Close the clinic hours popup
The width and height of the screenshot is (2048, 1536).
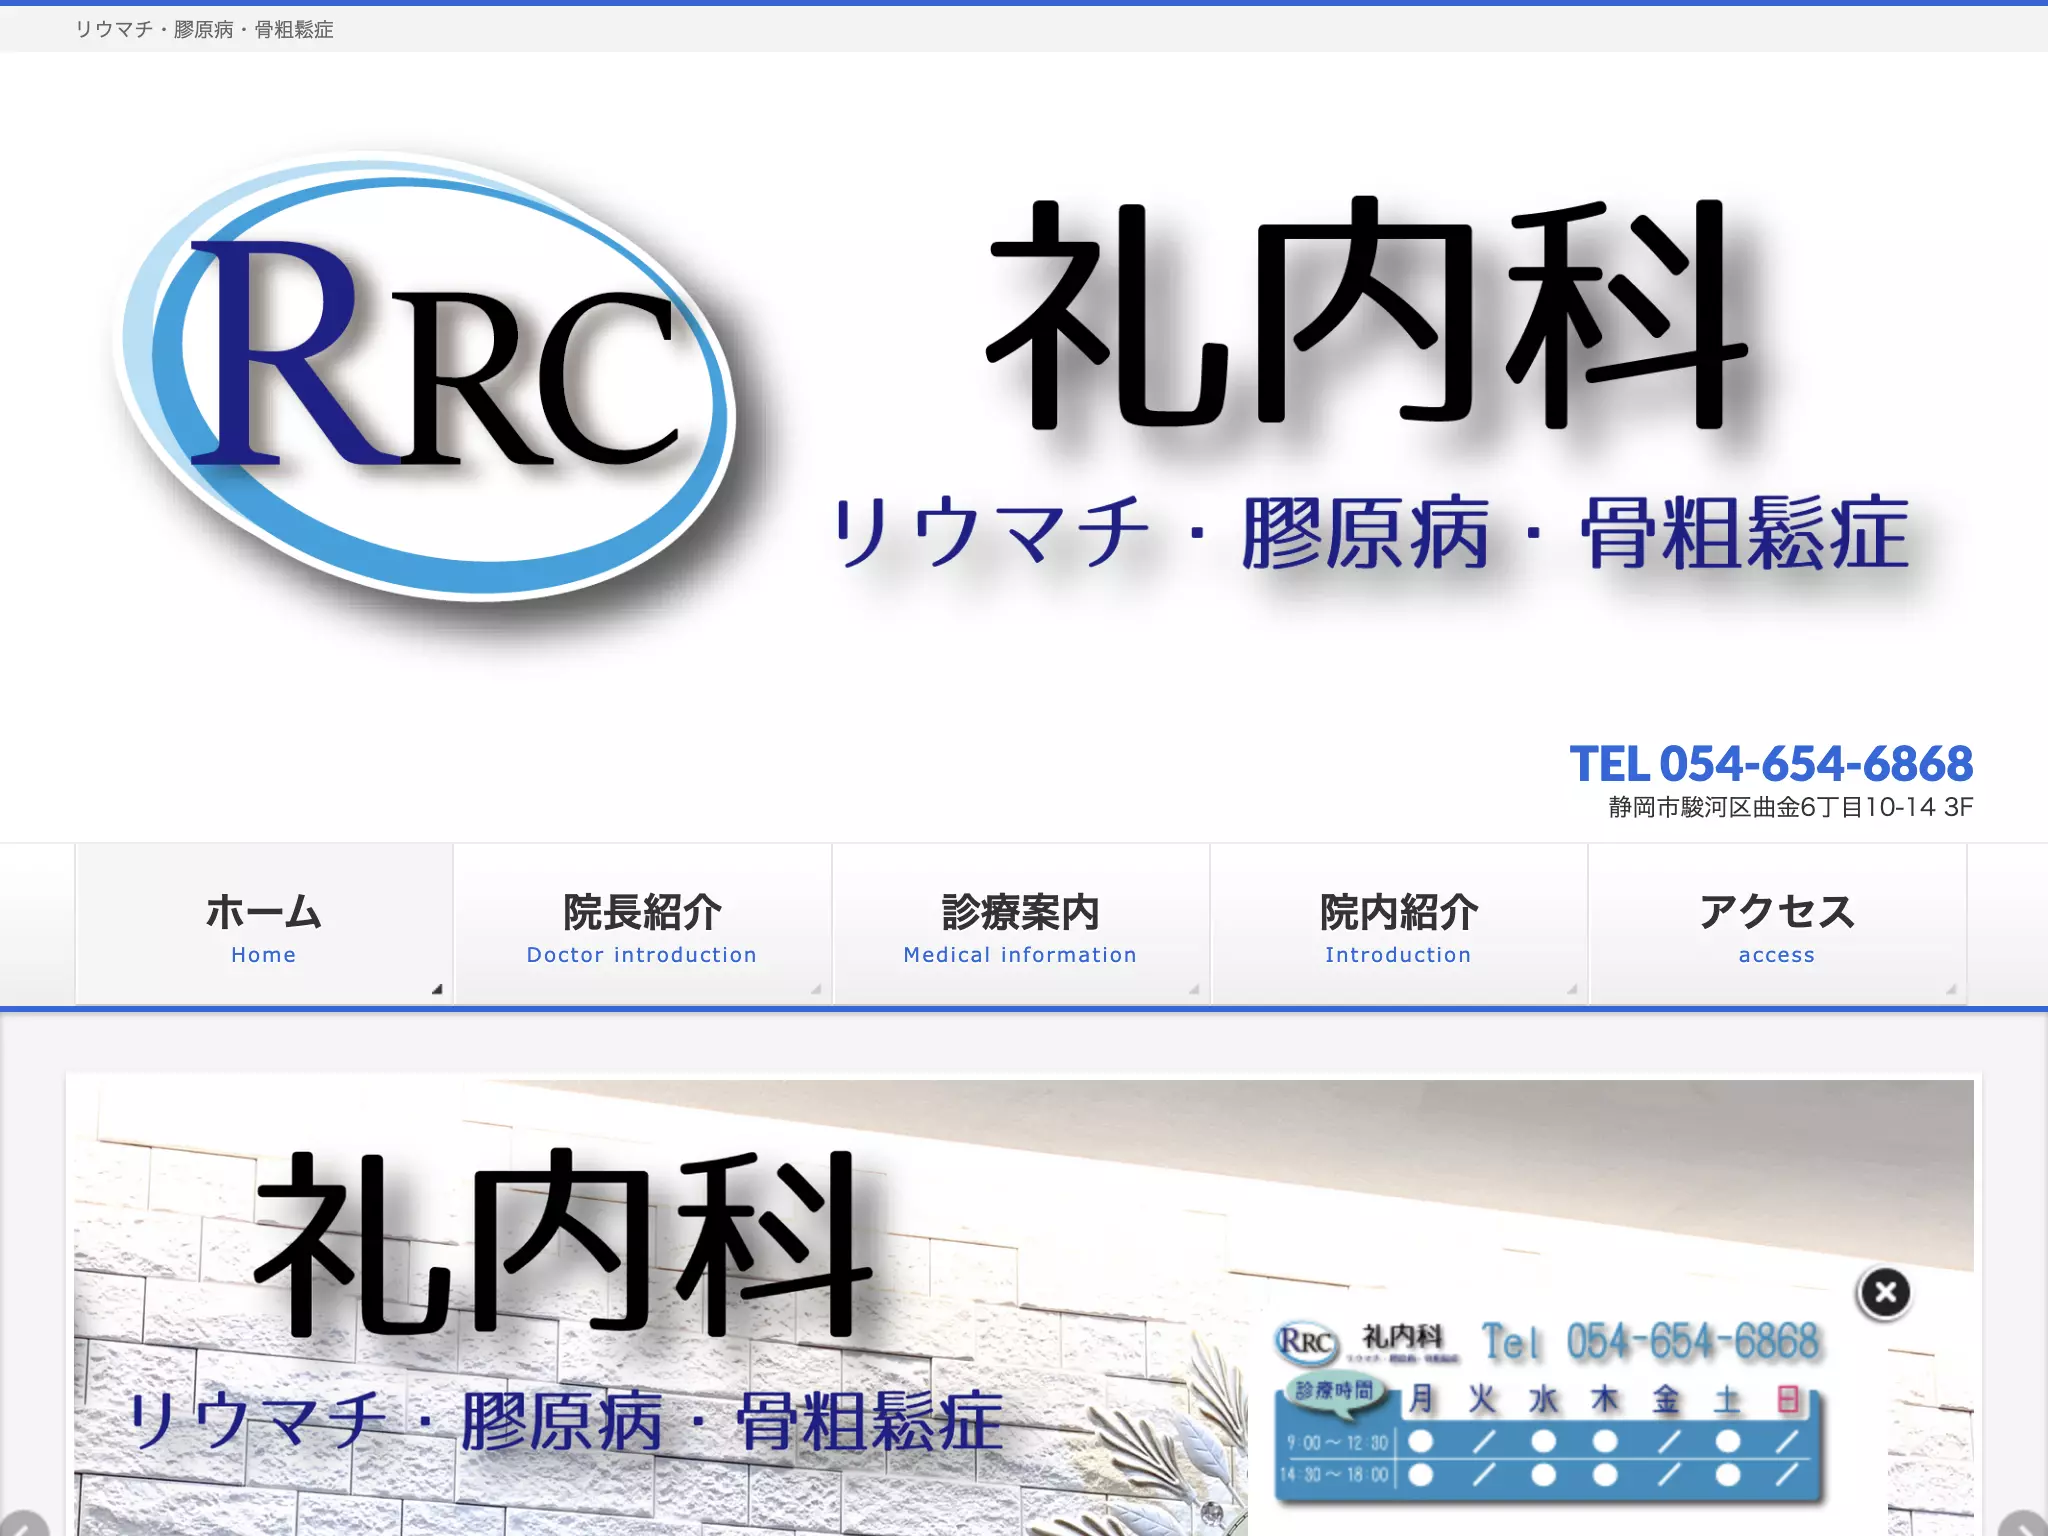pos(1884,1293)
